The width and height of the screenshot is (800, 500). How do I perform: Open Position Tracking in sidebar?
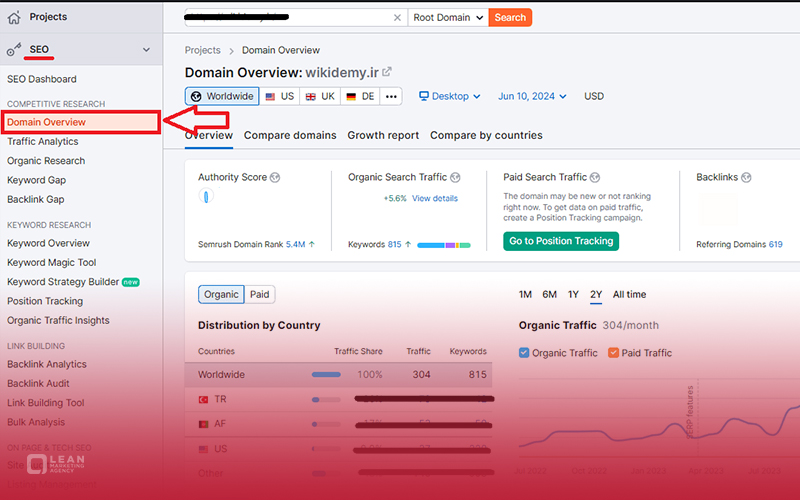click(45, 302)
